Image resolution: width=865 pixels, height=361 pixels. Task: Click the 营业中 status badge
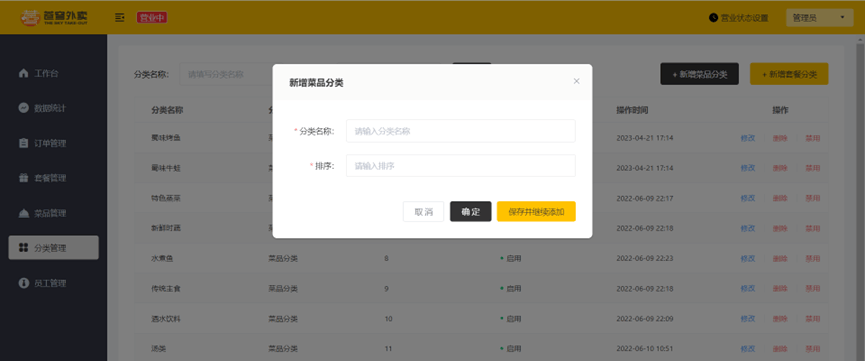click(152, 18)
